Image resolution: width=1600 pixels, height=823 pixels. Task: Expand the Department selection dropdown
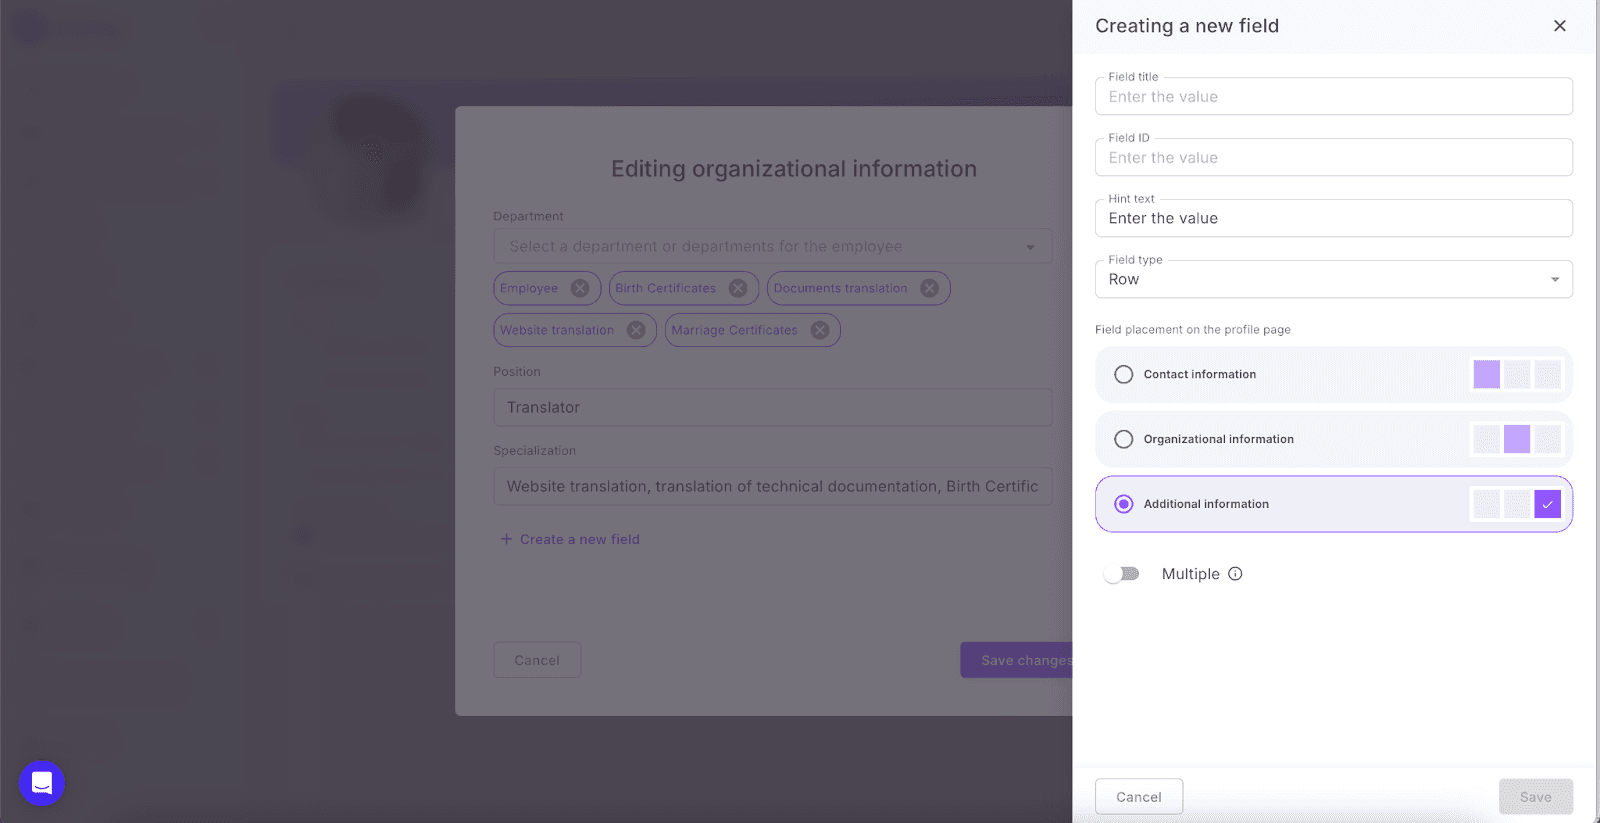coord(1030,247)
